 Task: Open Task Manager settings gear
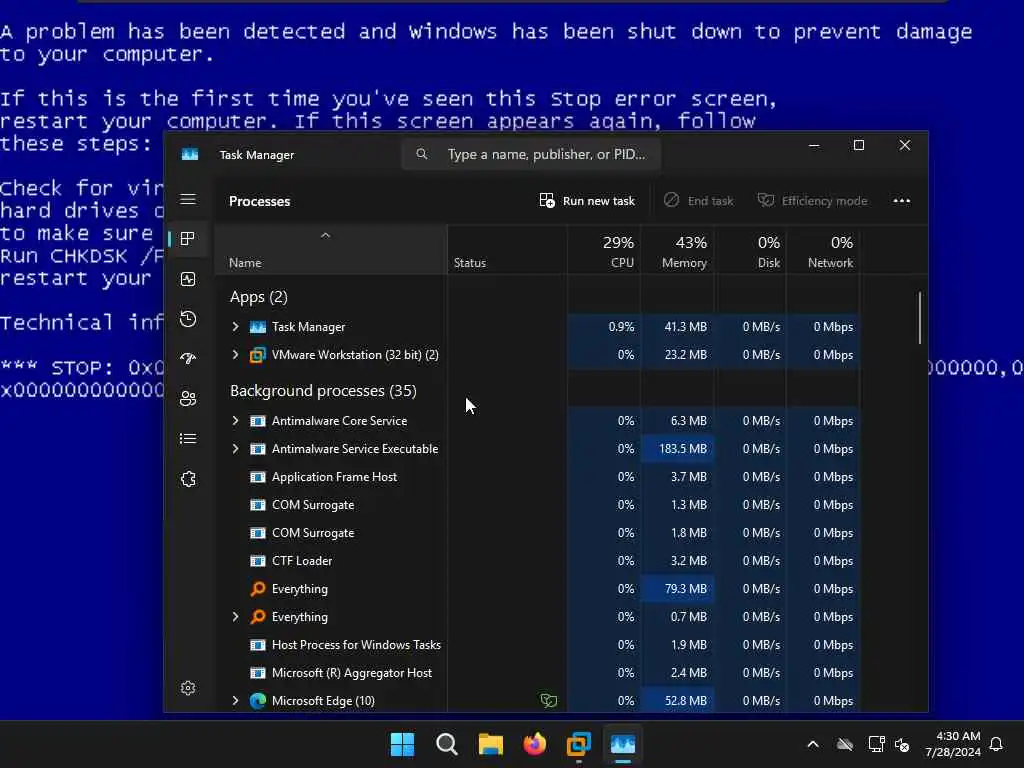[x=188, y=688]
